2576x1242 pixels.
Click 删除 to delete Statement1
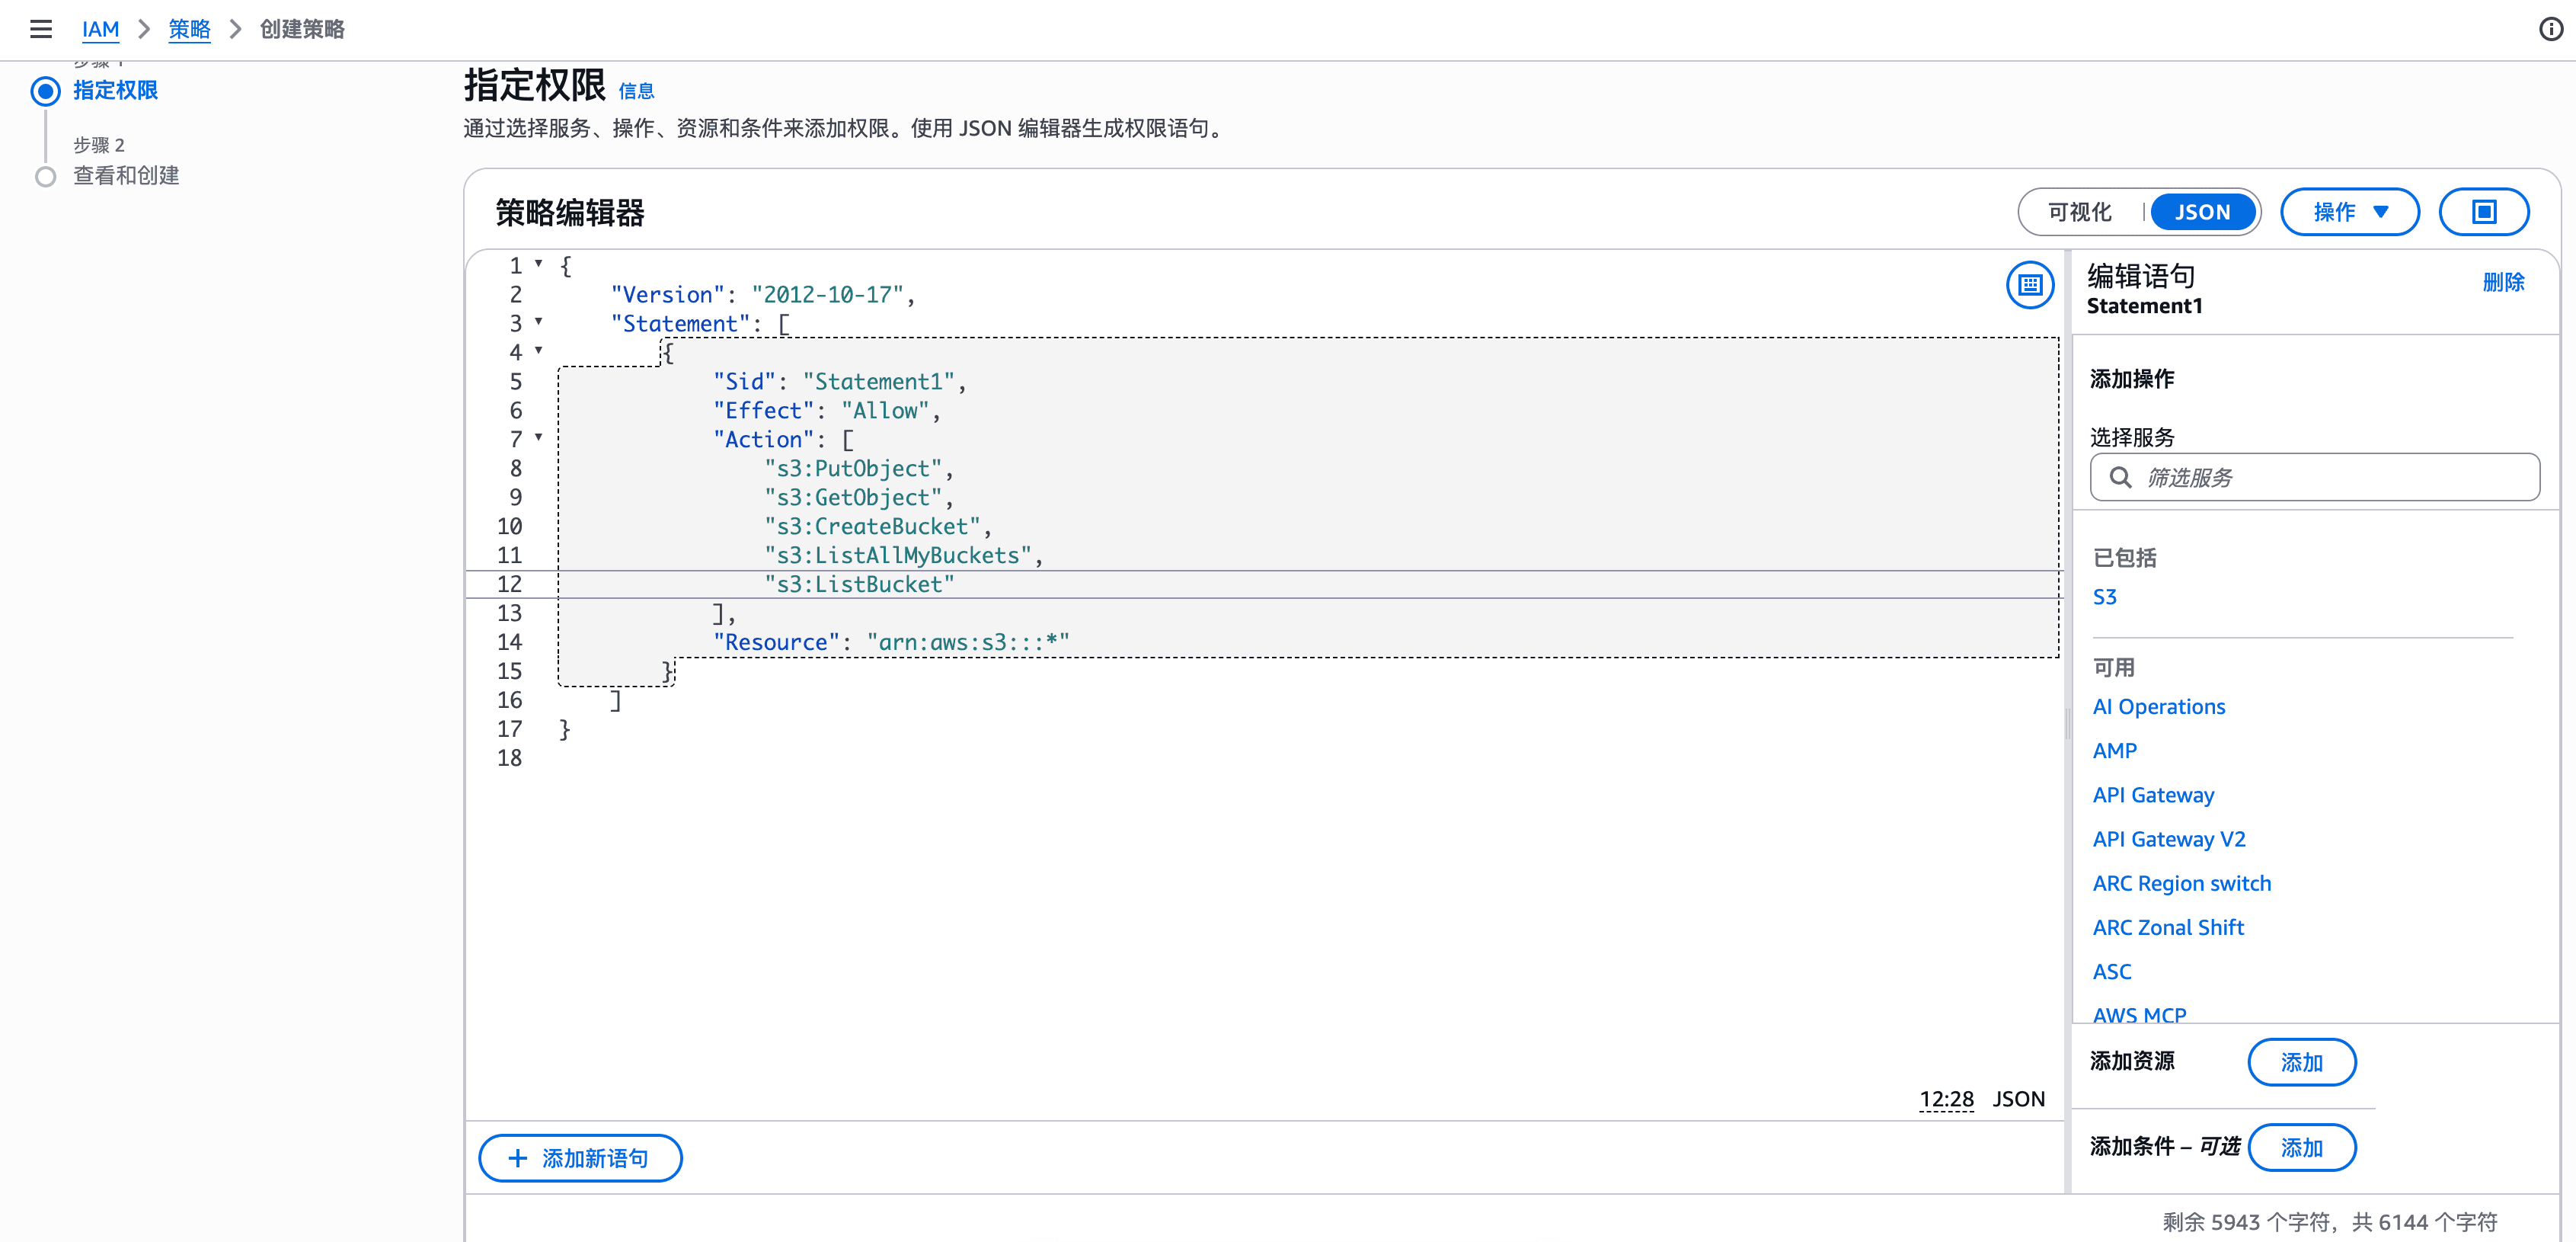point(2502,282)
